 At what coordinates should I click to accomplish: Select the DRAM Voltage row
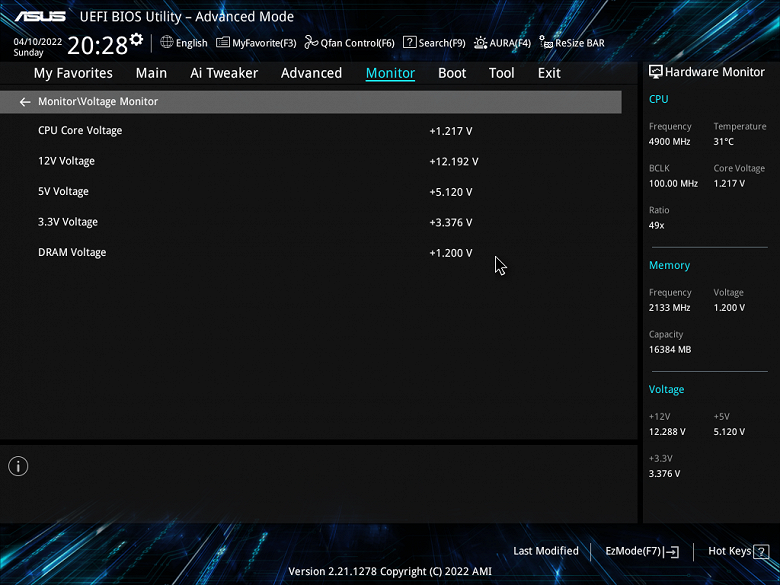point(310,253)
